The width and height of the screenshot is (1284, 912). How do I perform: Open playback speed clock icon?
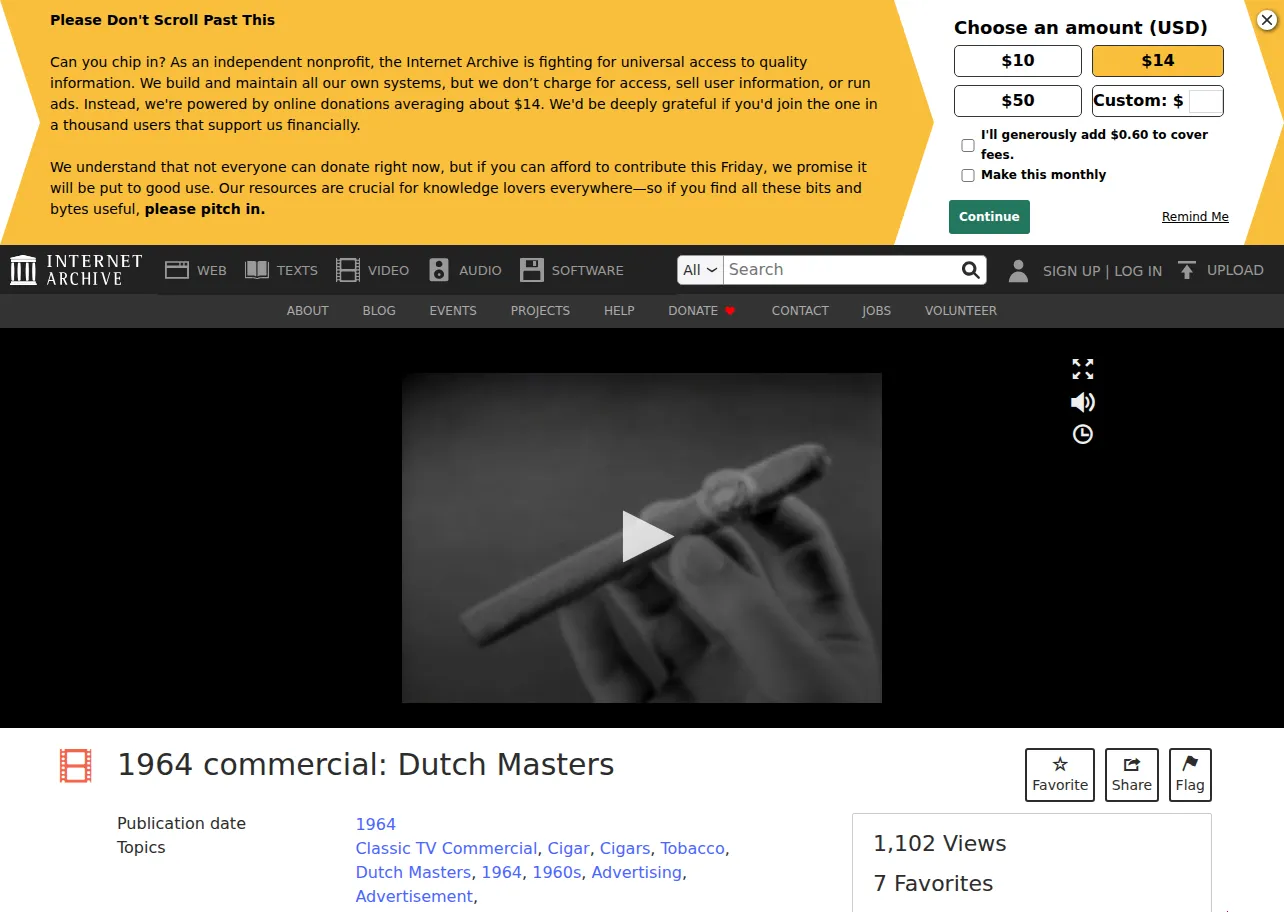click(1082, 434)
